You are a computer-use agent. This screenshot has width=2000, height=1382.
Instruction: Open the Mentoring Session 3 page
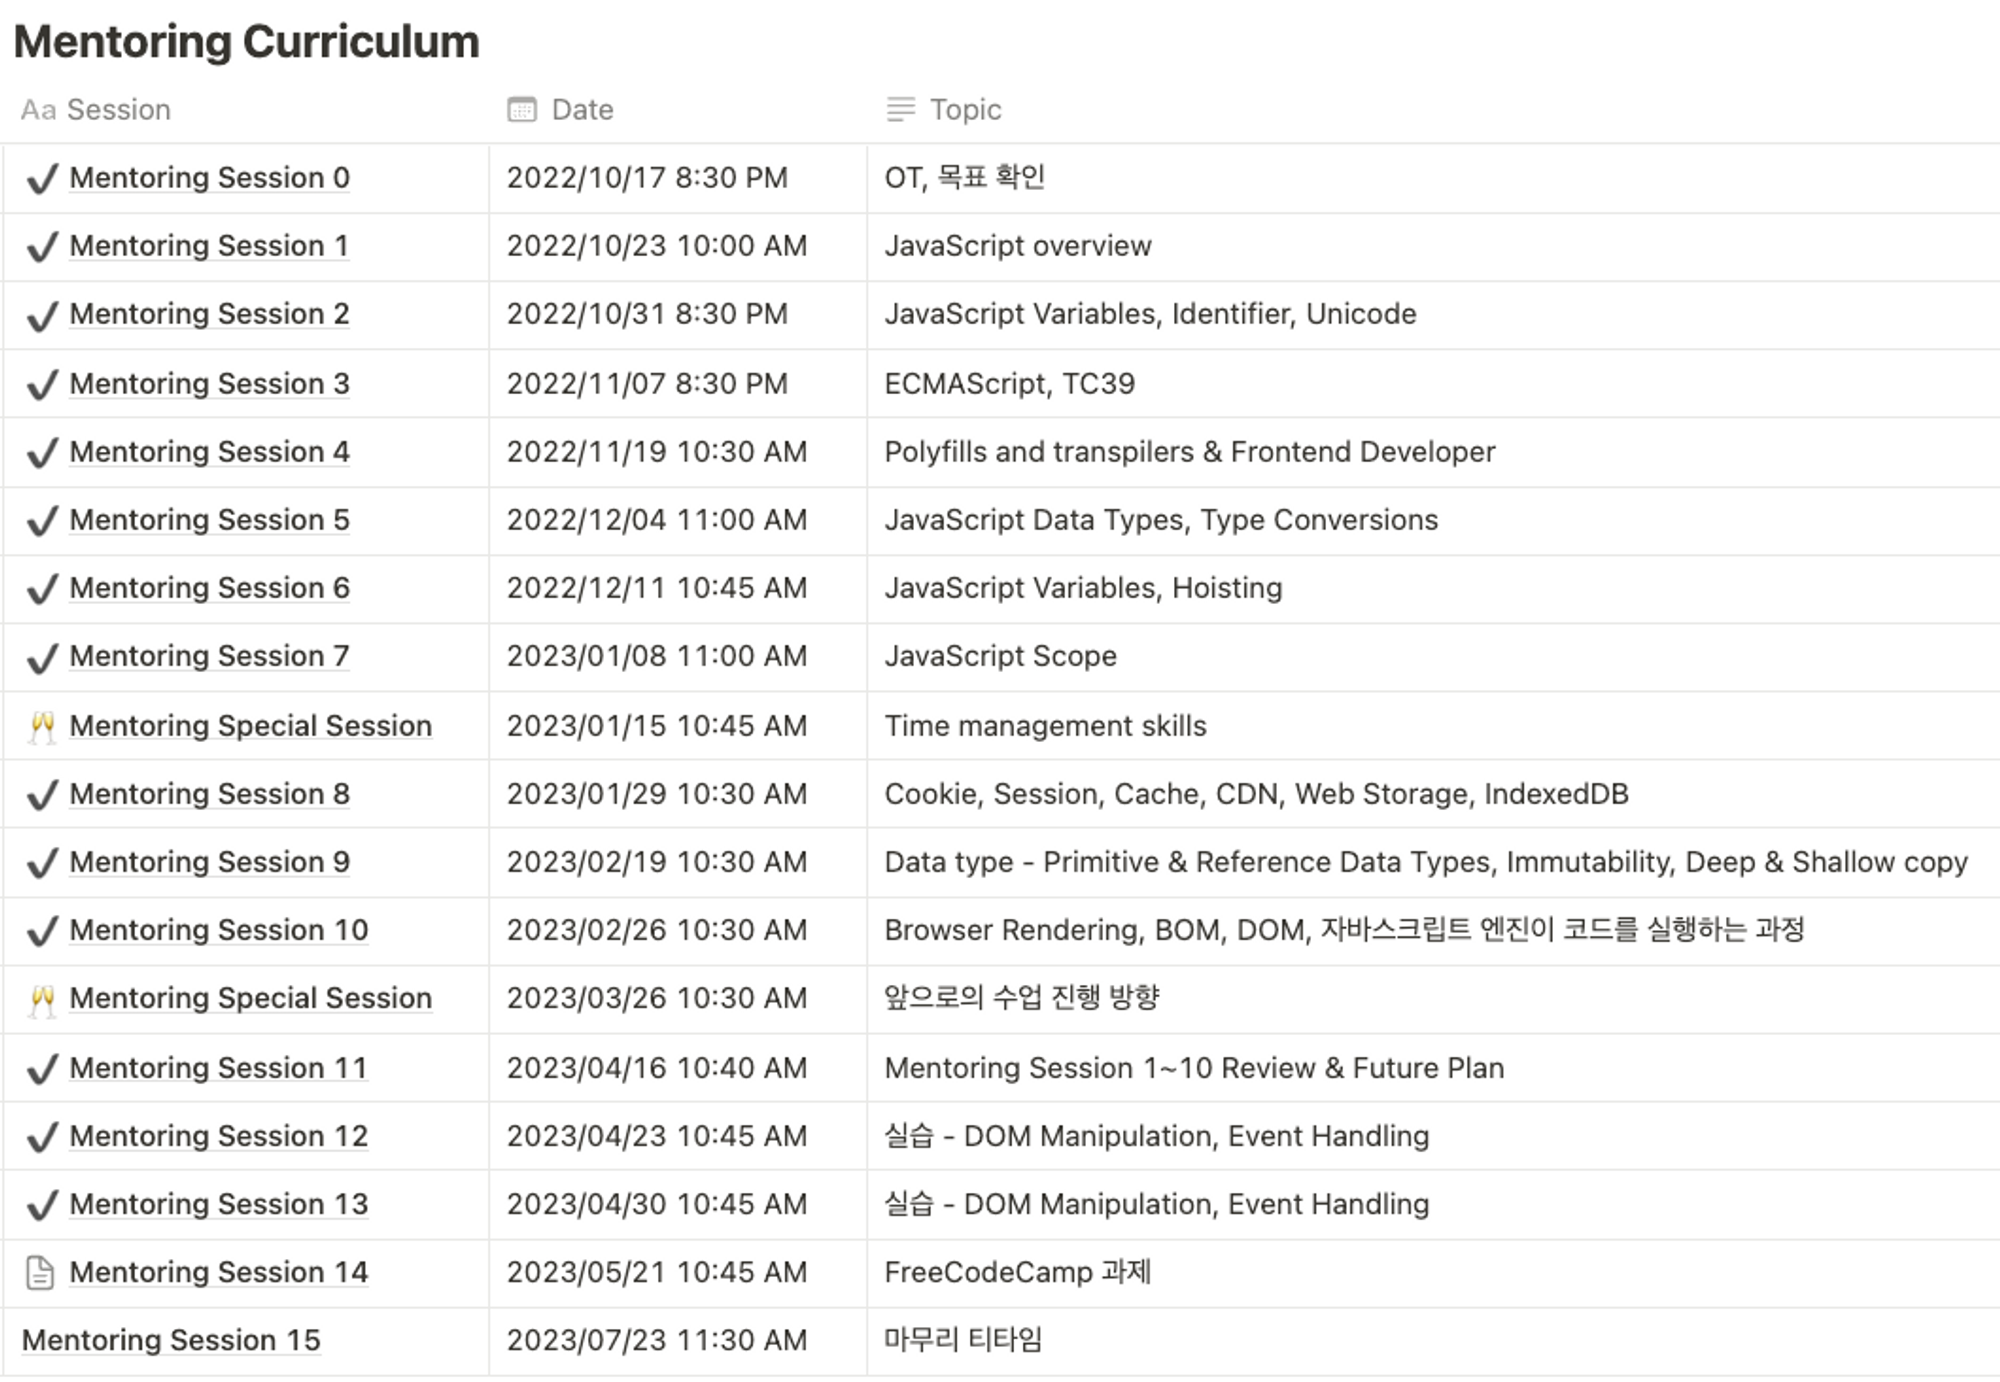(x=209, y=384)
